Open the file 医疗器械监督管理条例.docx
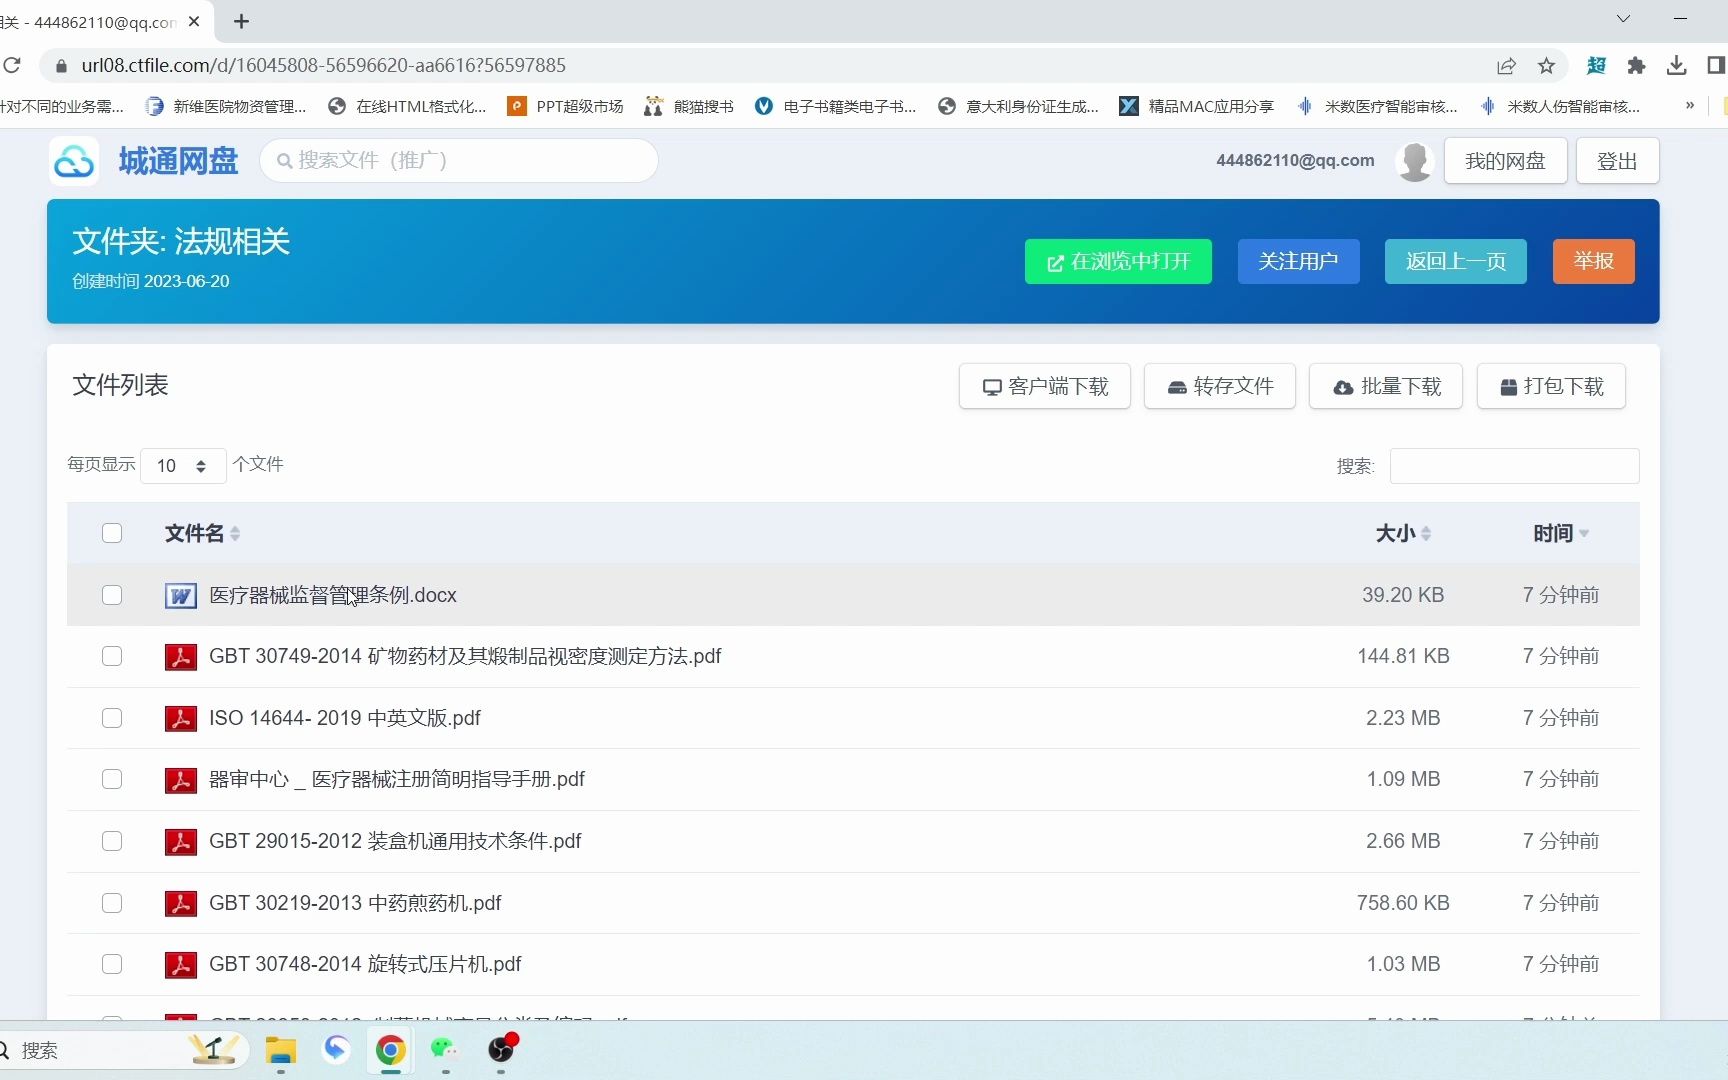 (333, 595)
